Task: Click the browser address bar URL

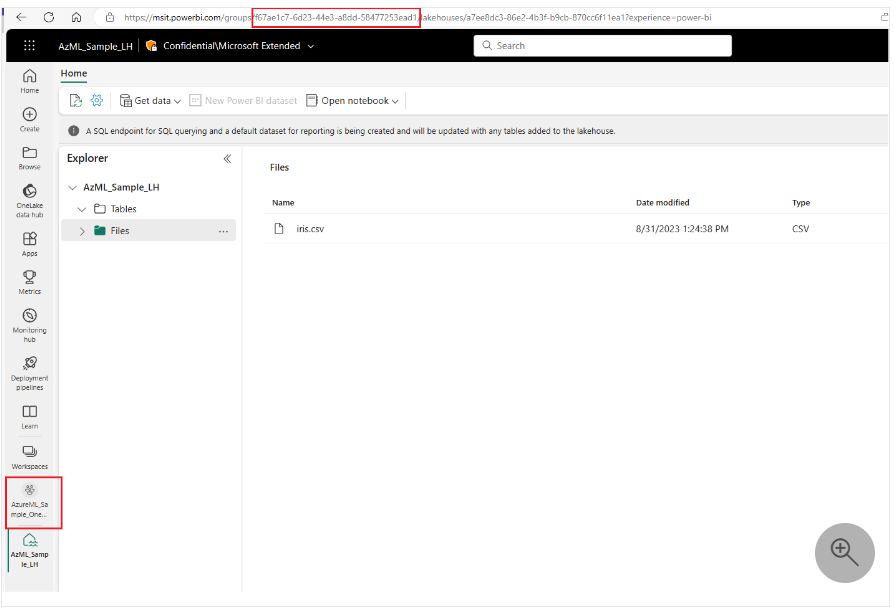Action: [418, 18]
